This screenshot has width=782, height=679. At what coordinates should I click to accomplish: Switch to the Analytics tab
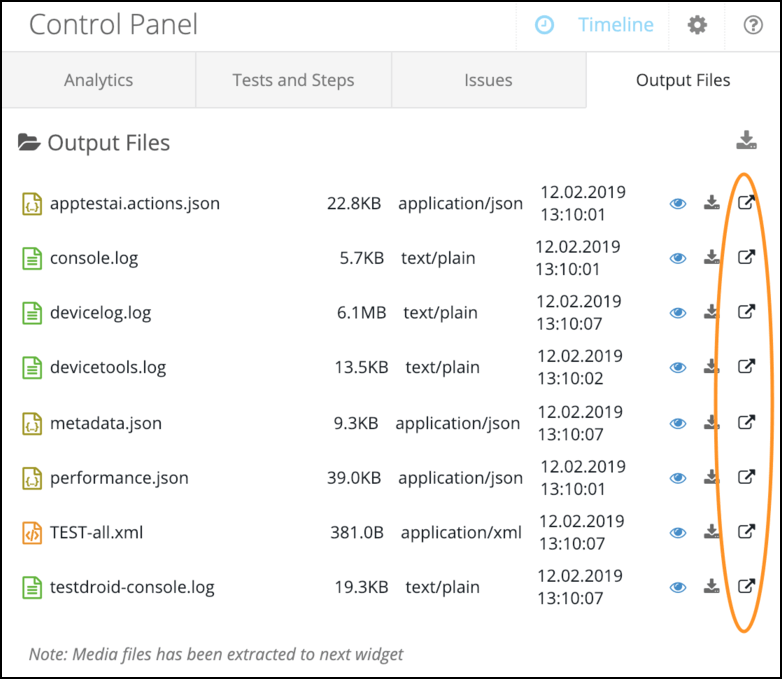(x=98, y=80)
